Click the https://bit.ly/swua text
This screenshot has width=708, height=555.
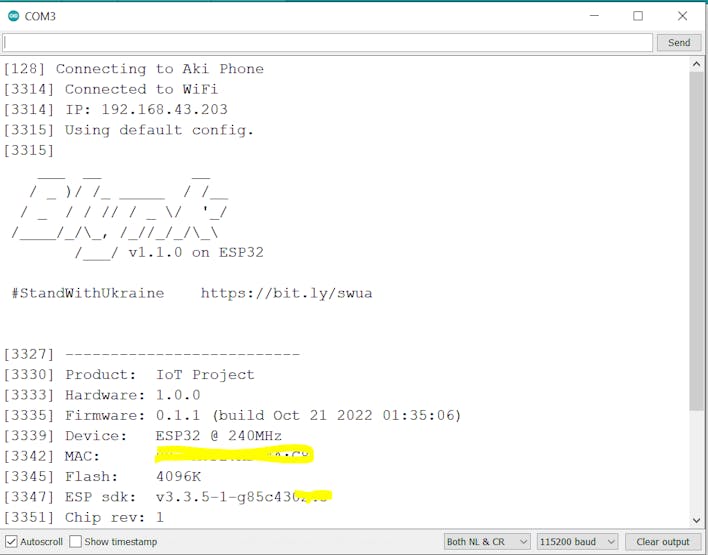(x=286, y=294)
